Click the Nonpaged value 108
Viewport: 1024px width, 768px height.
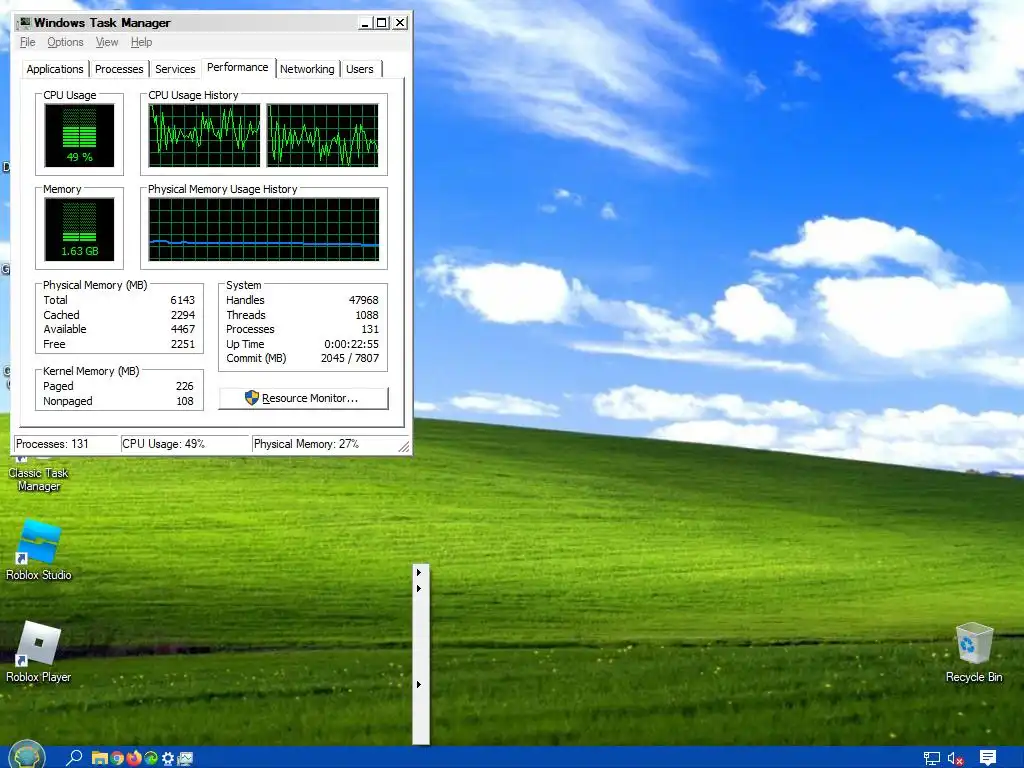tap(185, 401)
